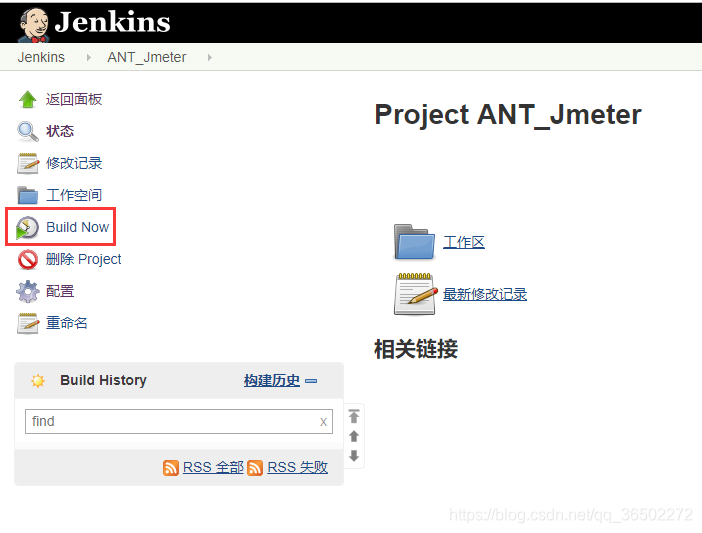Open the 构建历史 trend link
Screen dimensions: 702x533
click(x=272, y=380)
